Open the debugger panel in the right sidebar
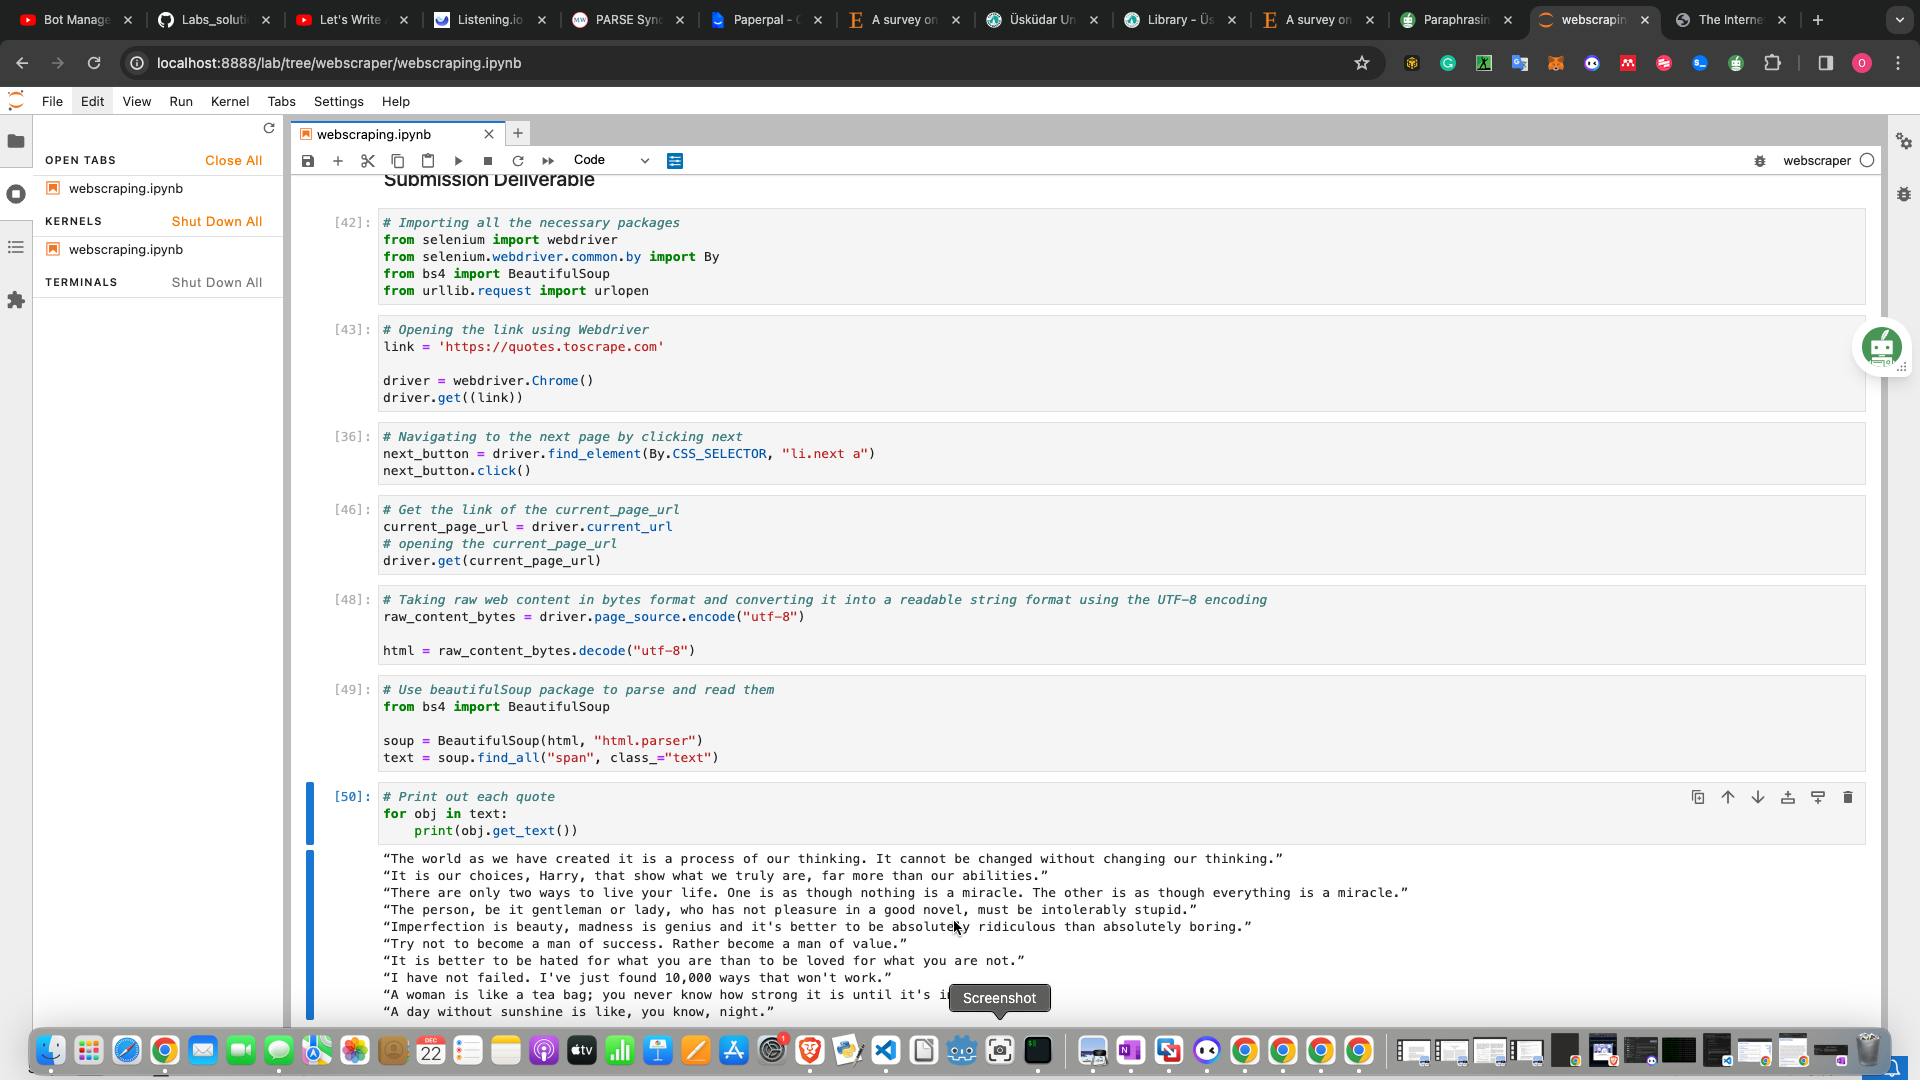This screenshot has height=1080, width=1920. 1904,194
